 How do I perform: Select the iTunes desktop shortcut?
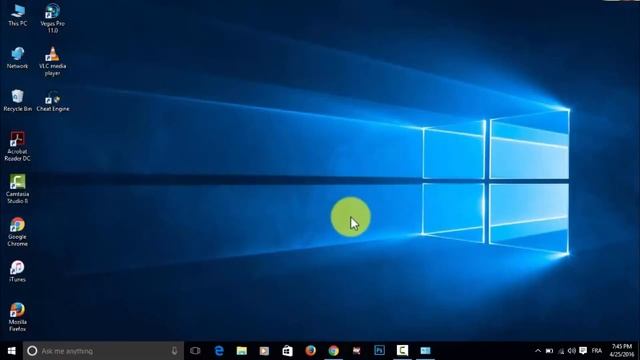[x=18, y=271]
